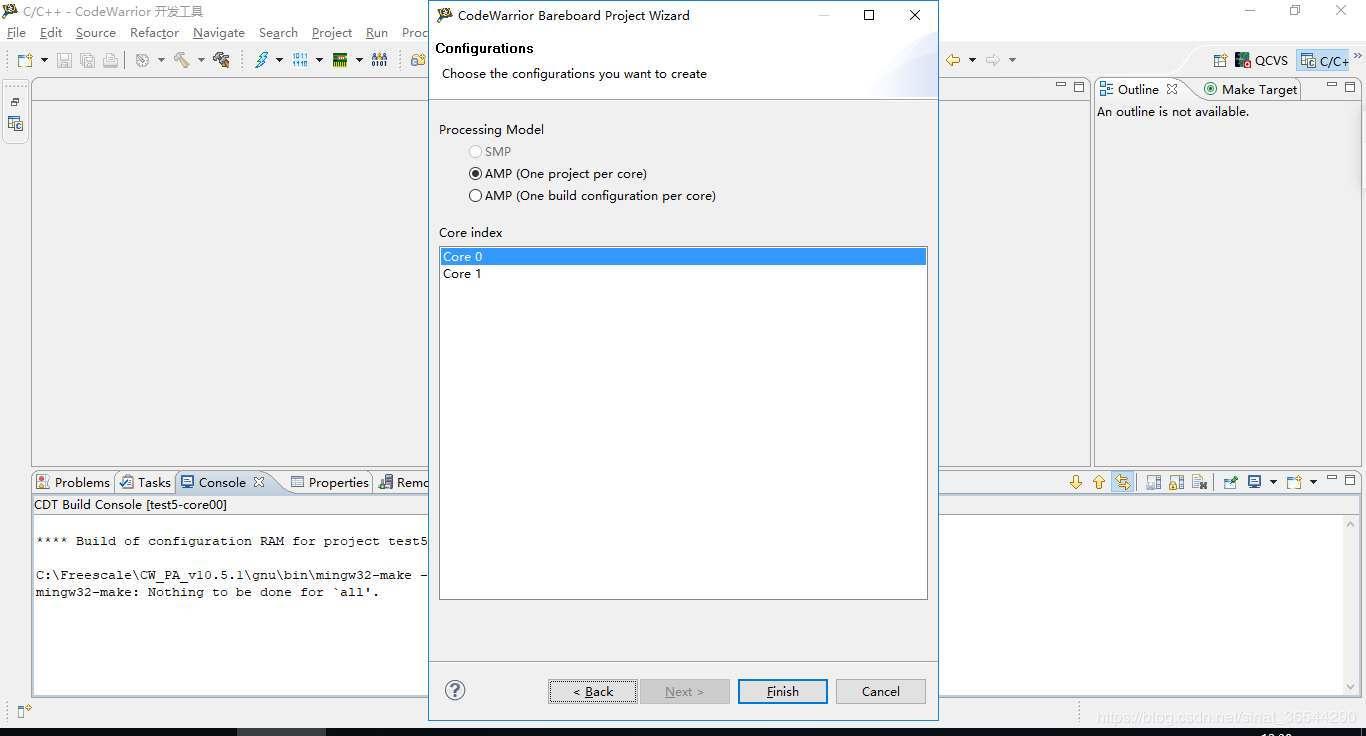The height and width of the screenshot is (736, 1366).
Task: Click the green memory chip toolbar icon
Action: [x=340, y=60]
